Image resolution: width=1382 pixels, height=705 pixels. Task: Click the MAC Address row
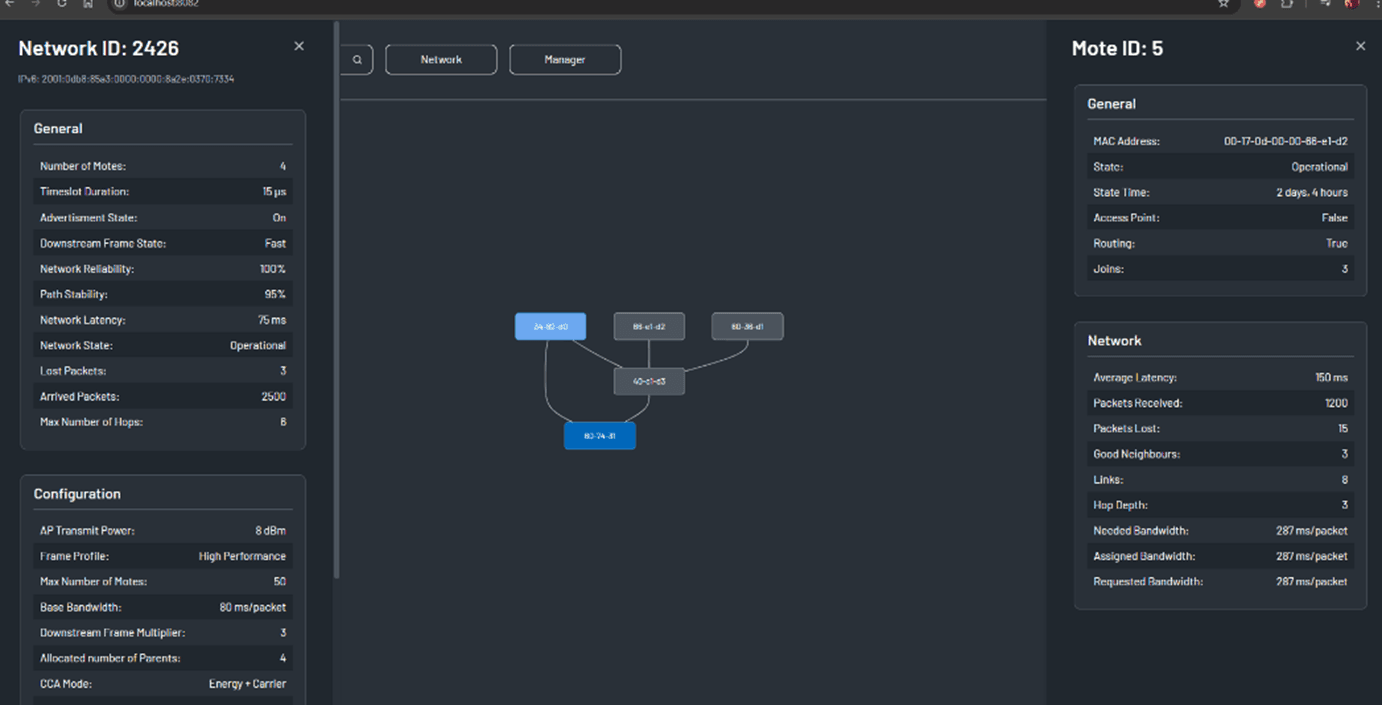(1220, 142)
